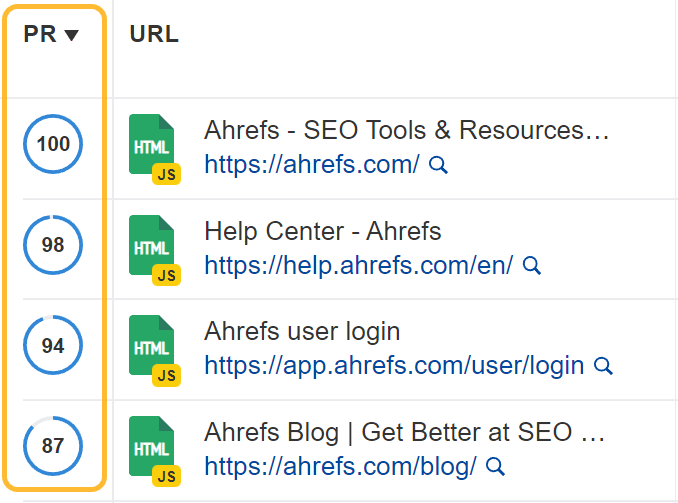Viewport: 678px width, 503px height.
Task: Open the https://ahrefs.com/blog/ link
Action: click(340, 466)
